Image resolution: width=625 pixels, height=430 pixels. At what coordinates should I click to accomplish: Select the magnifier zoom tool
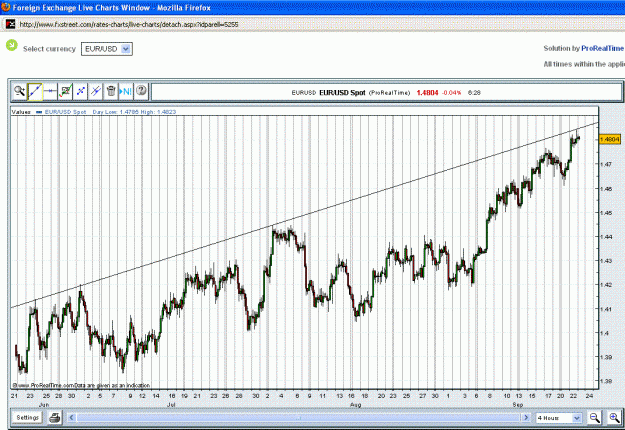pyautogui.click(x=19, y=91)
